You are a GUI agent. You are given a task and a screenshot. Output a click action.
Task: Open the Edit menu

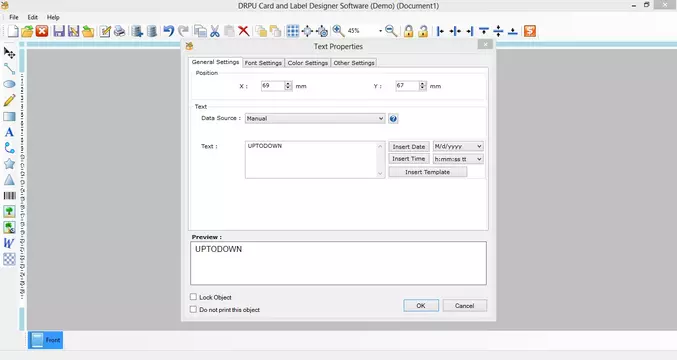[x=32, y=17]
